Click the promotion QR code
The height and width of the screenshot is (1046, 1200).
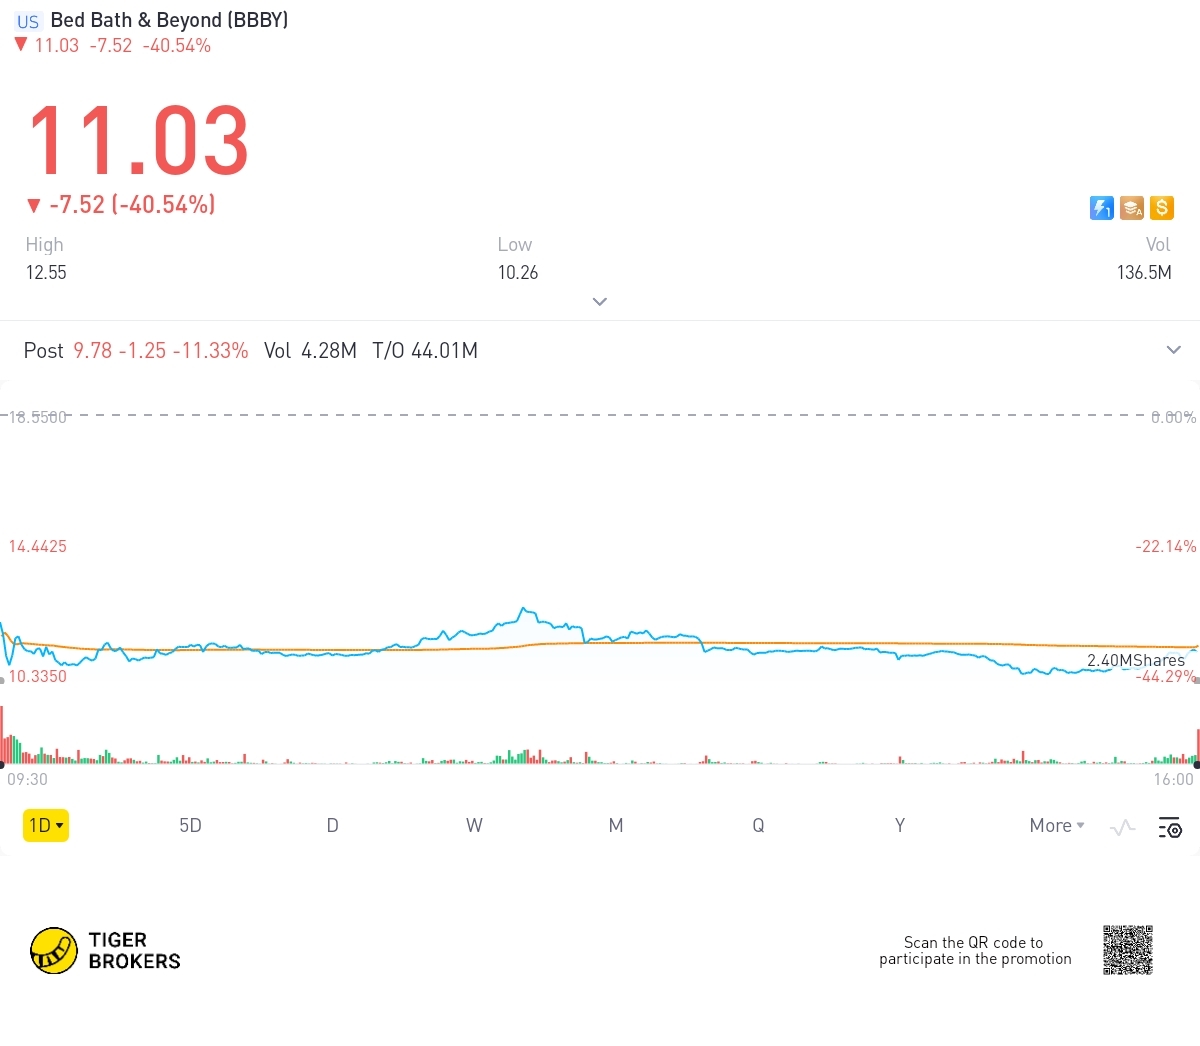tap(1127, 950)
